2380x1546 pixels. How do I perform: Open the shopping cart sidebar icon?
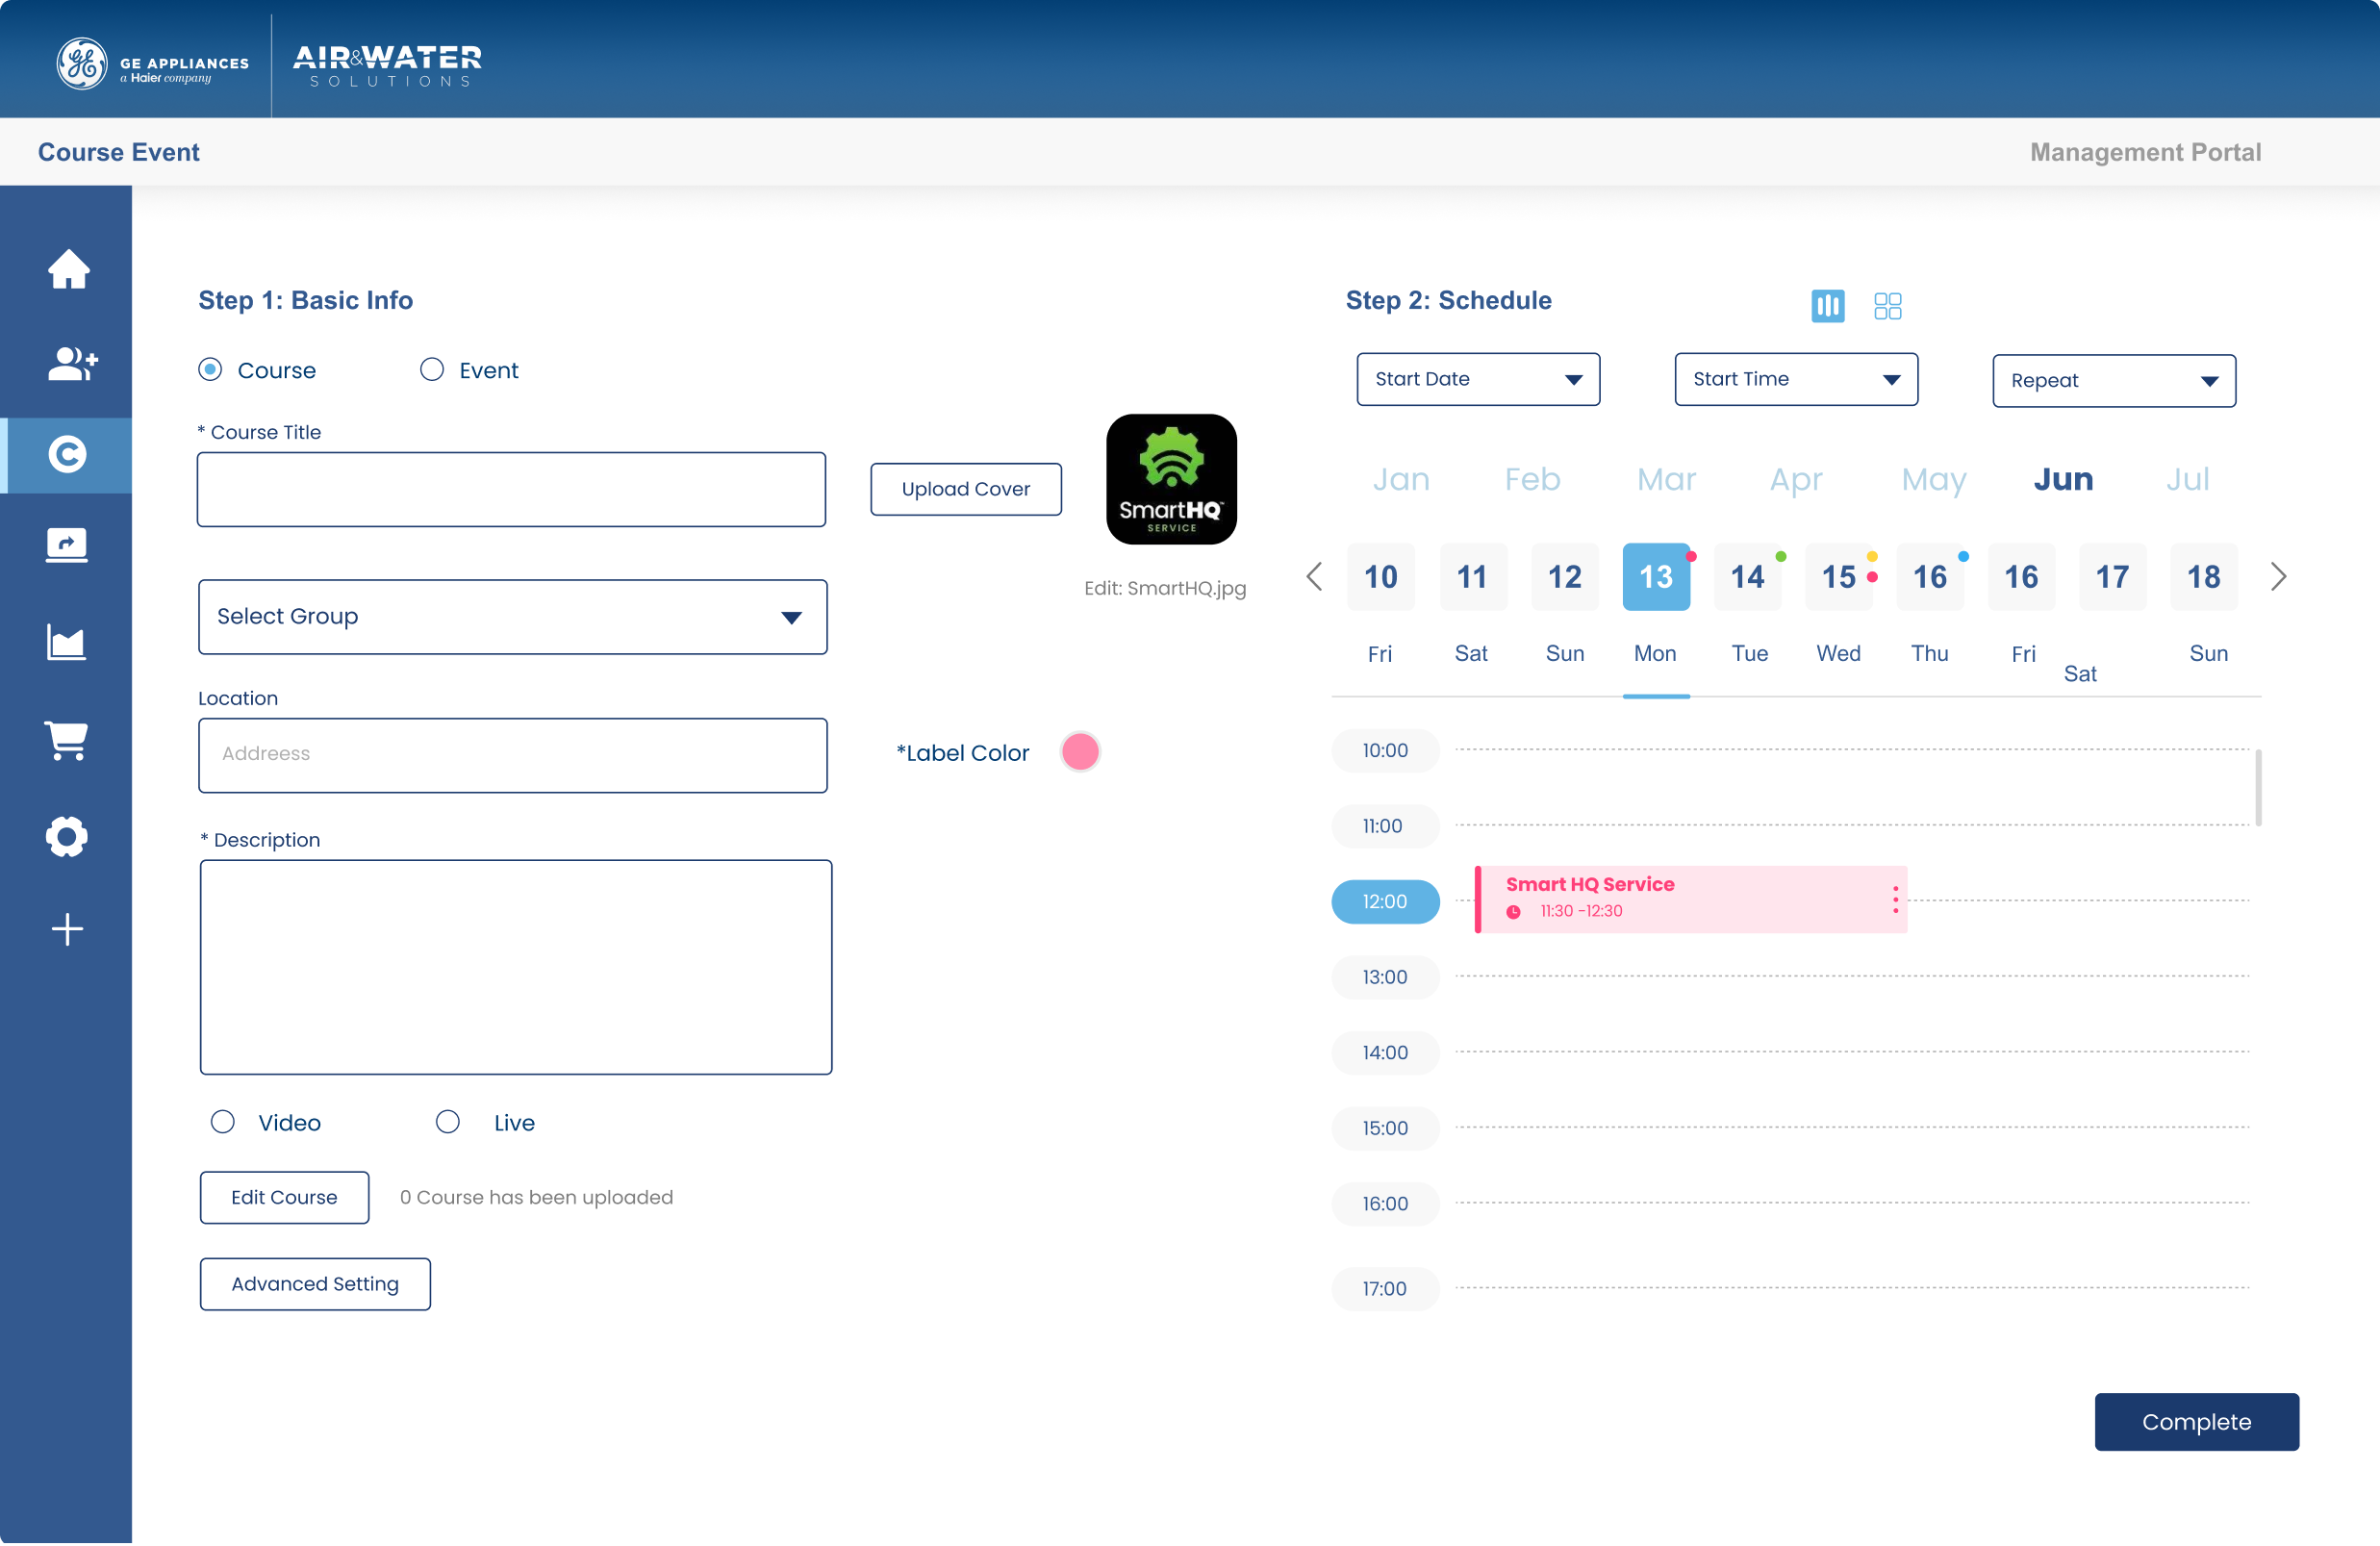pyautogui.click(x=67, y=740)
